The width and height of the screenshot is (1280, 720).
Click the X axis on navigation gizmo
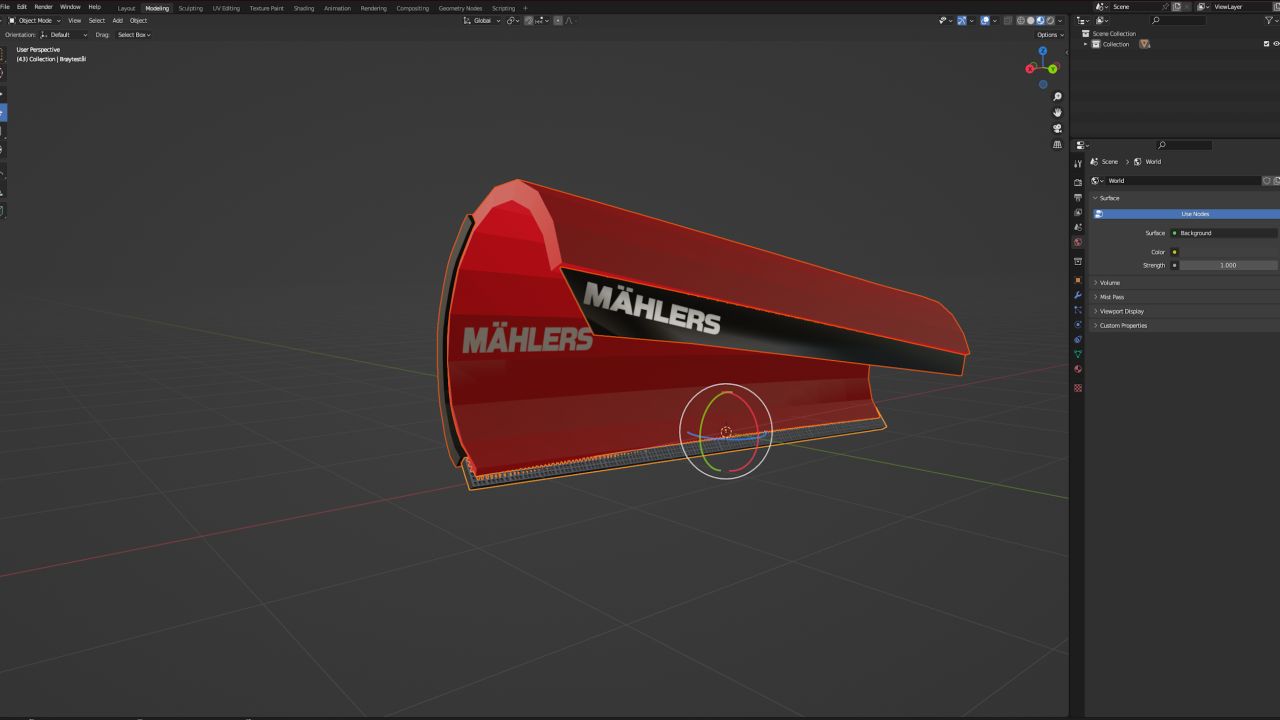click(1030, 69)
